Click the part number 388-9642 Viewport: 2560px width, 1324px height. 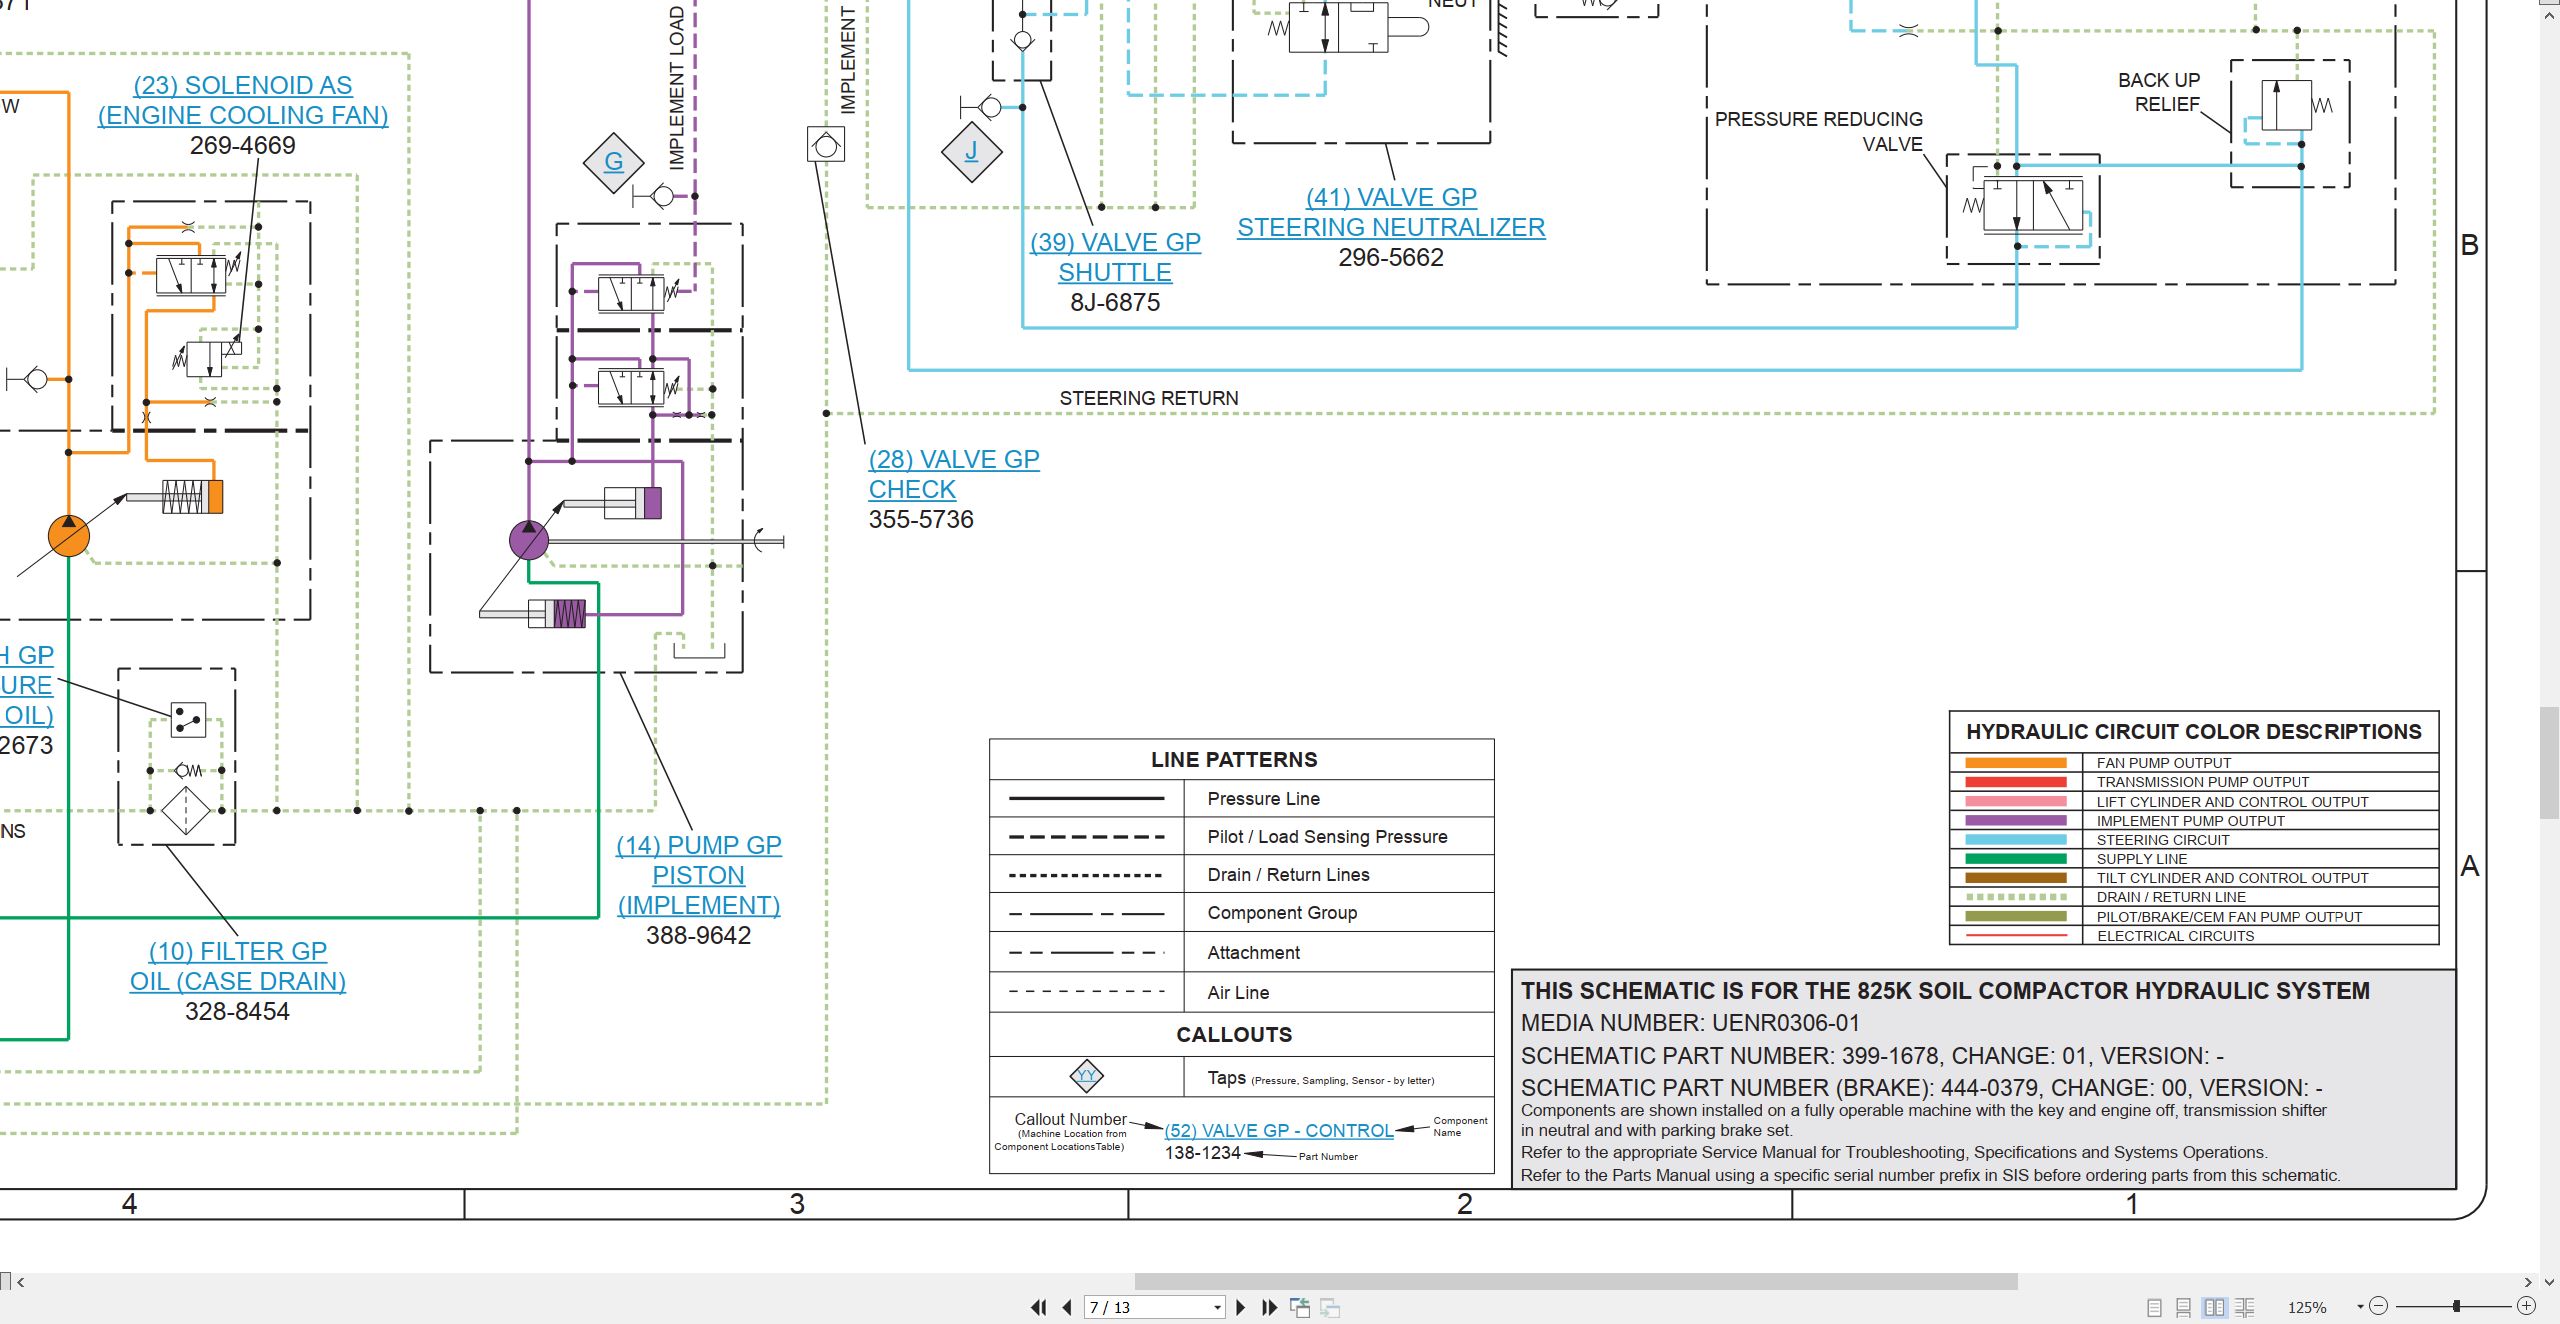698,936
